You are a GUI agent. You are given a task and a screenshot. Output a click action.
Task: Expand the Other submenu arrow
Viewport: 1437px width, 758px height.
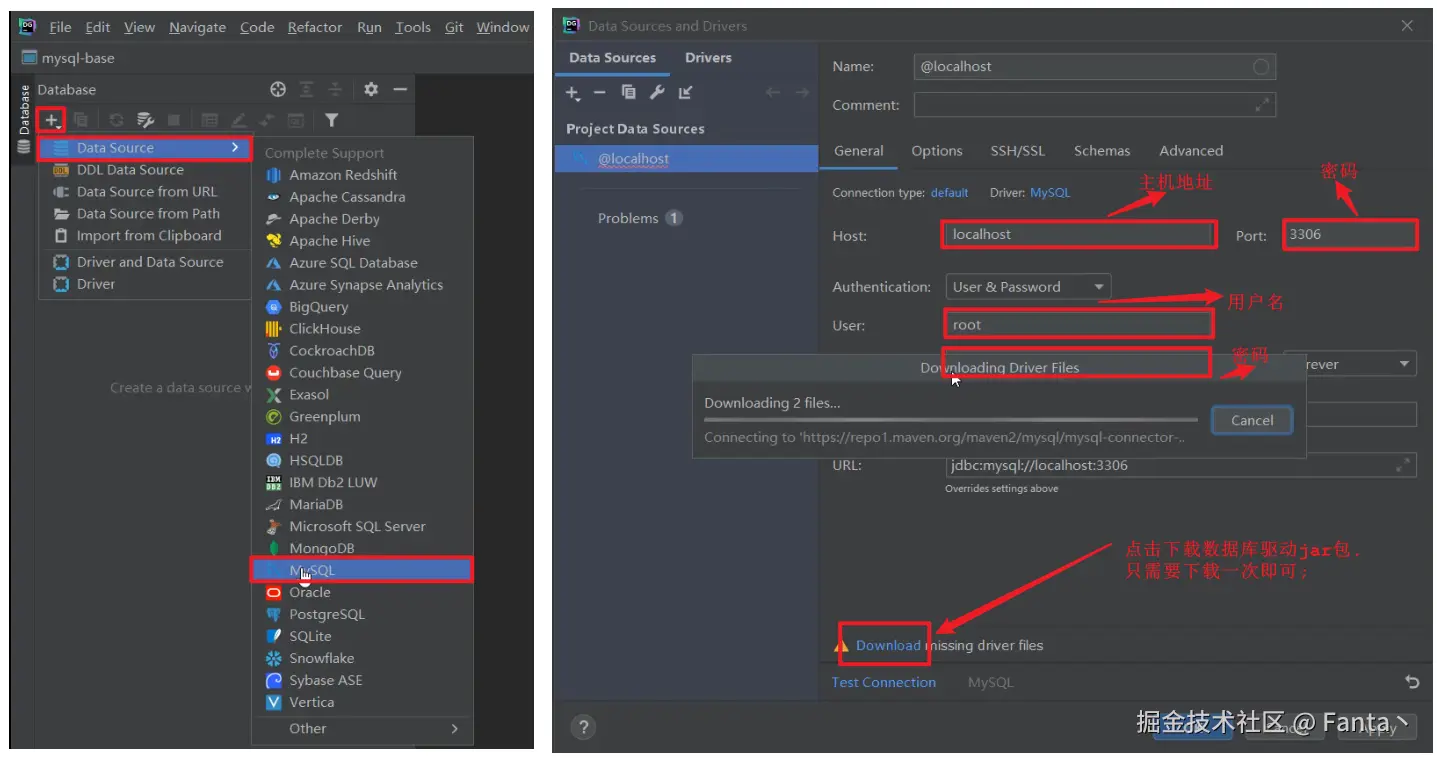454,728
